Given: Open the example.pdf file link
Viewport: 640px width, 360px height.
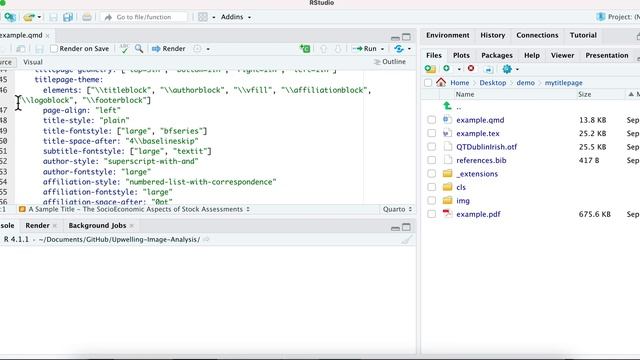Looking at the screenshot, I should (478, 214).
